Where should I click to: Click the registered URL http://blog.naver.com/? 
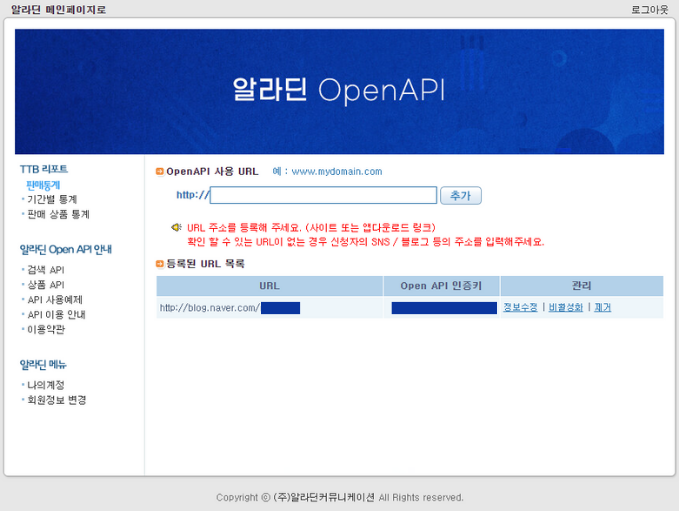[209, 308]
